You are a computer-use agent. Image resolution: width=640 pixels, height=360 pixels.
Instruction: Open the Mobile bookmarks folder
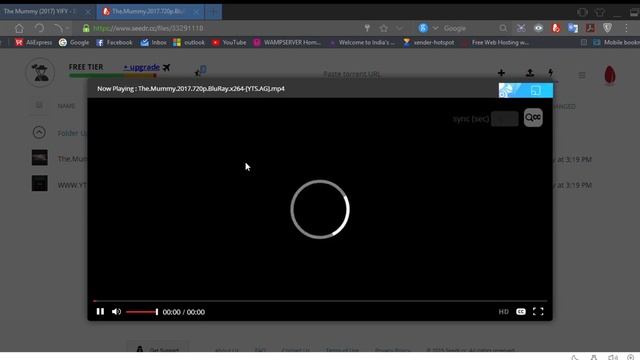(617, 42)
